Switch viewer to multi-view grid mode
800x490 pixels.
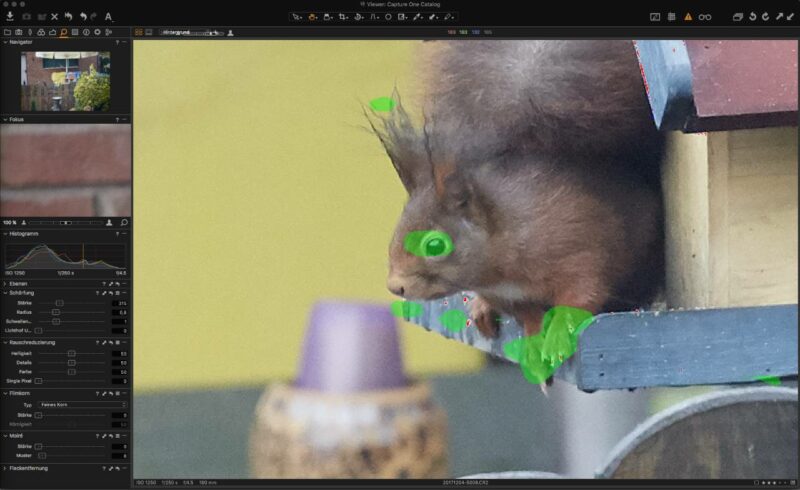[139, 32]
